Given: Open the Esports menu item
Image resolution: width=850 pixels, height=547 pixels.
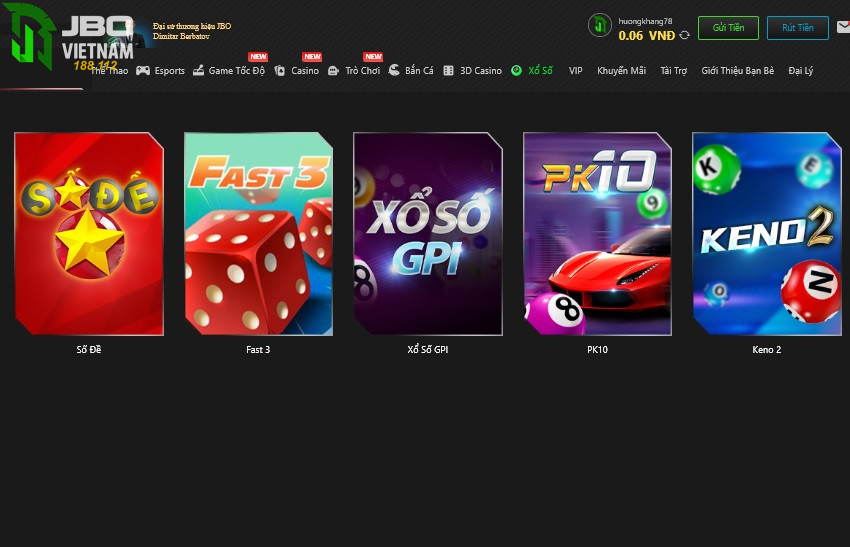Looking at the screenshot, I should coord(170,70).
